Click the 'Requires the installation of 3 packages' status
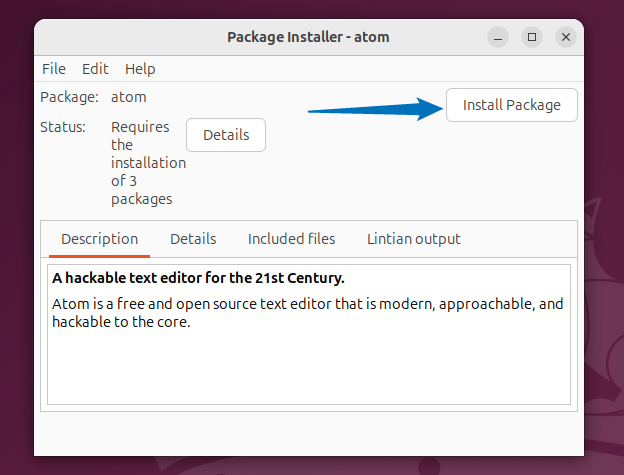Viewport: 624px width, 475px height. (x=148, y=163)
